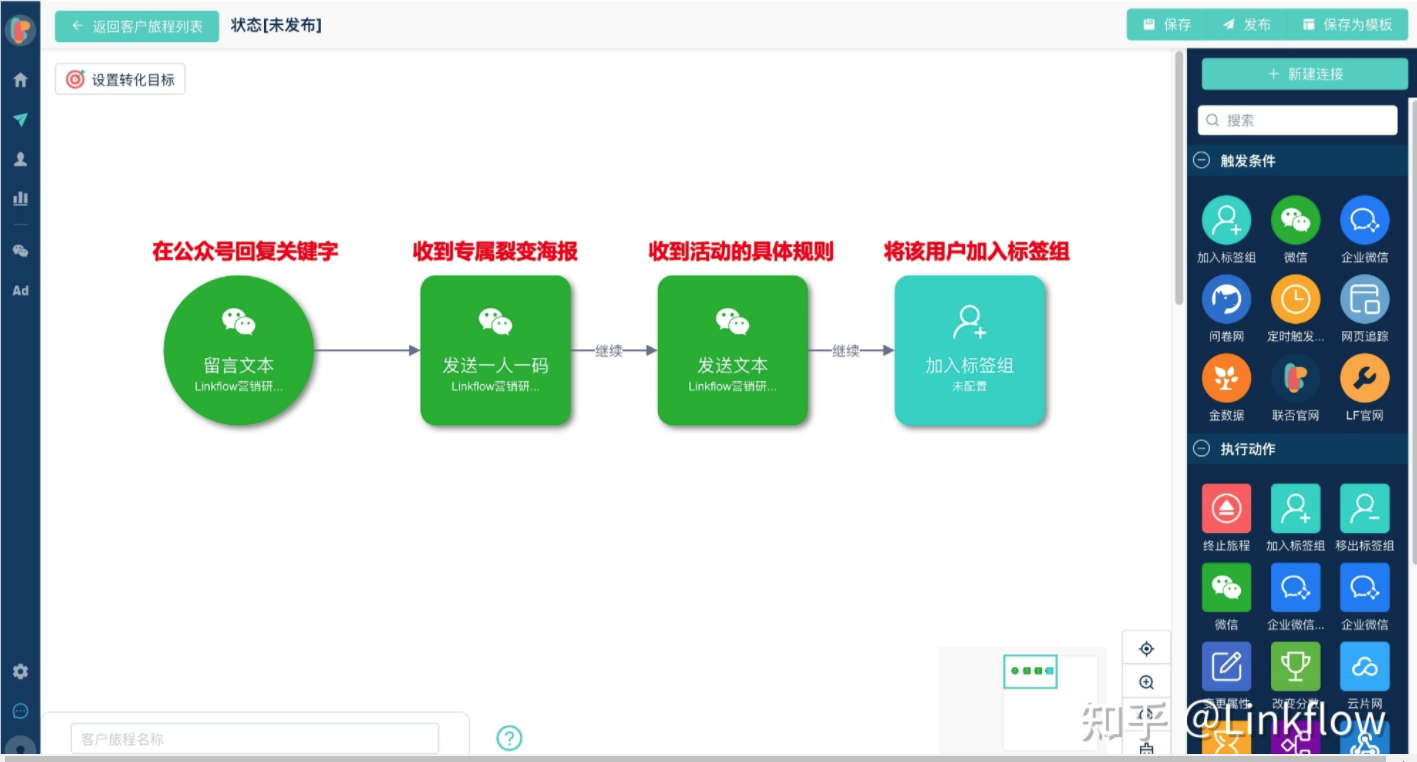The image size is (1417, 762).
Task: Collapse the 执行动作 section
Action: [x=1202, y=449]
